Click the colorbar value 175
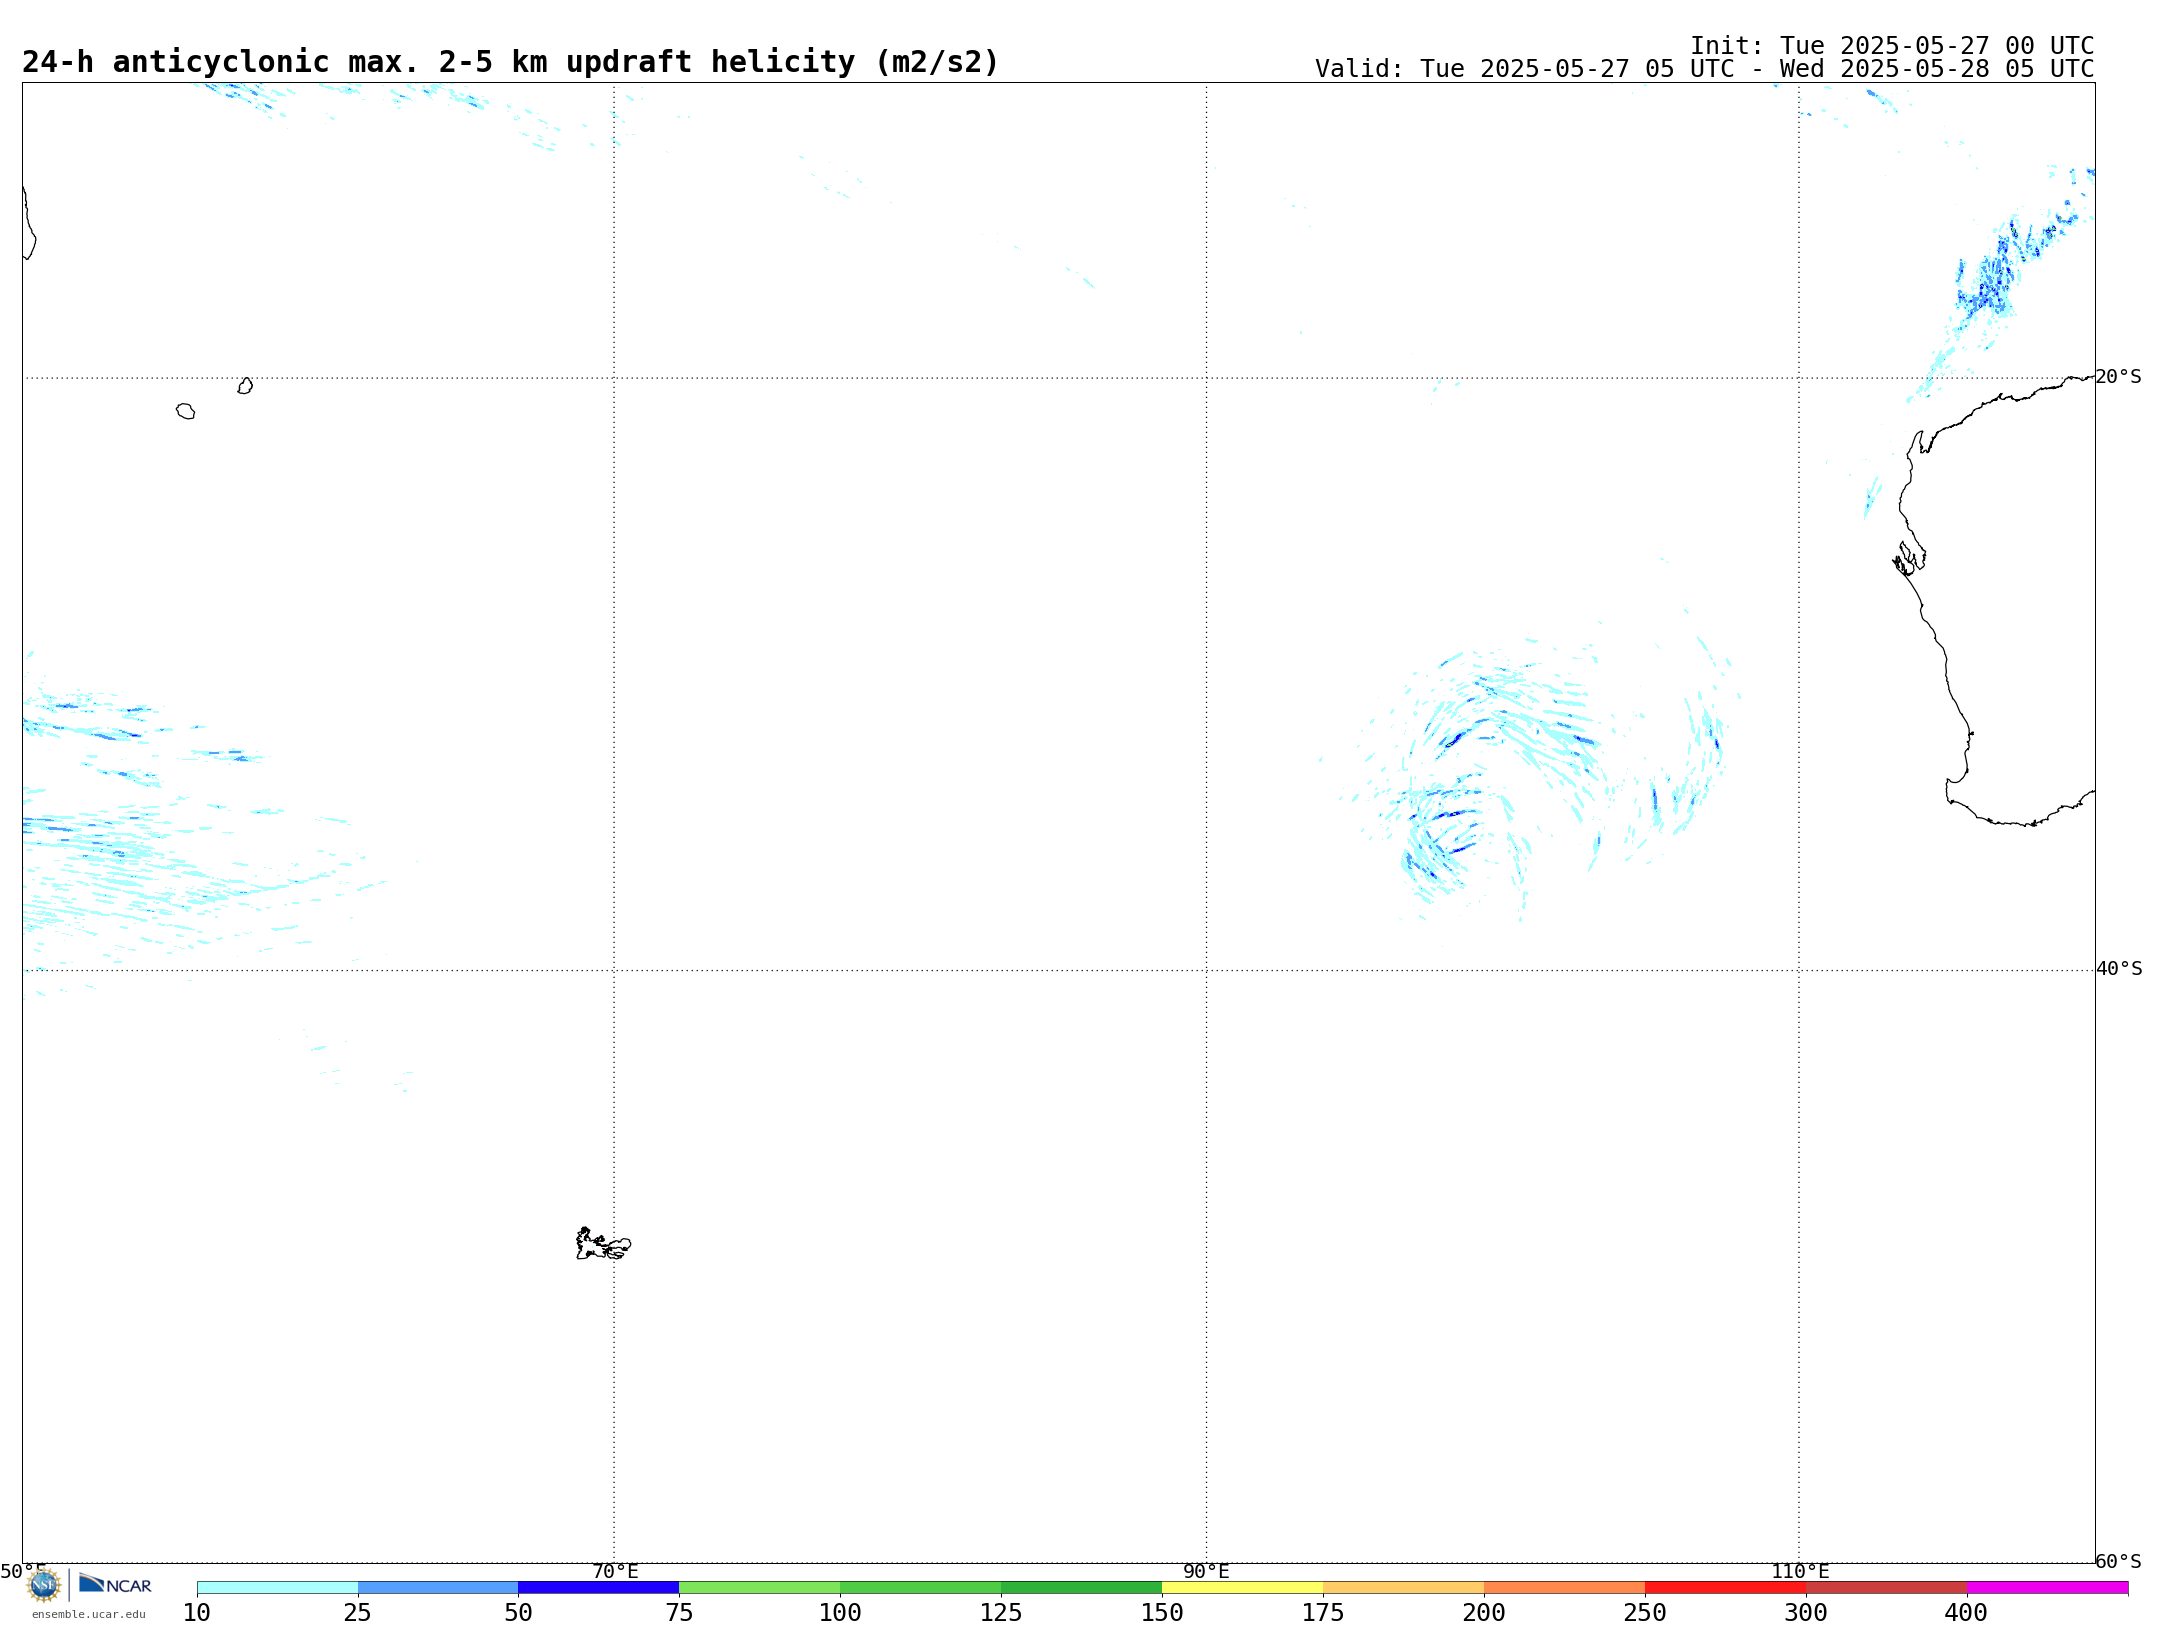This screenshot has height=1626, width=2160. (x=1323, y=1613)
